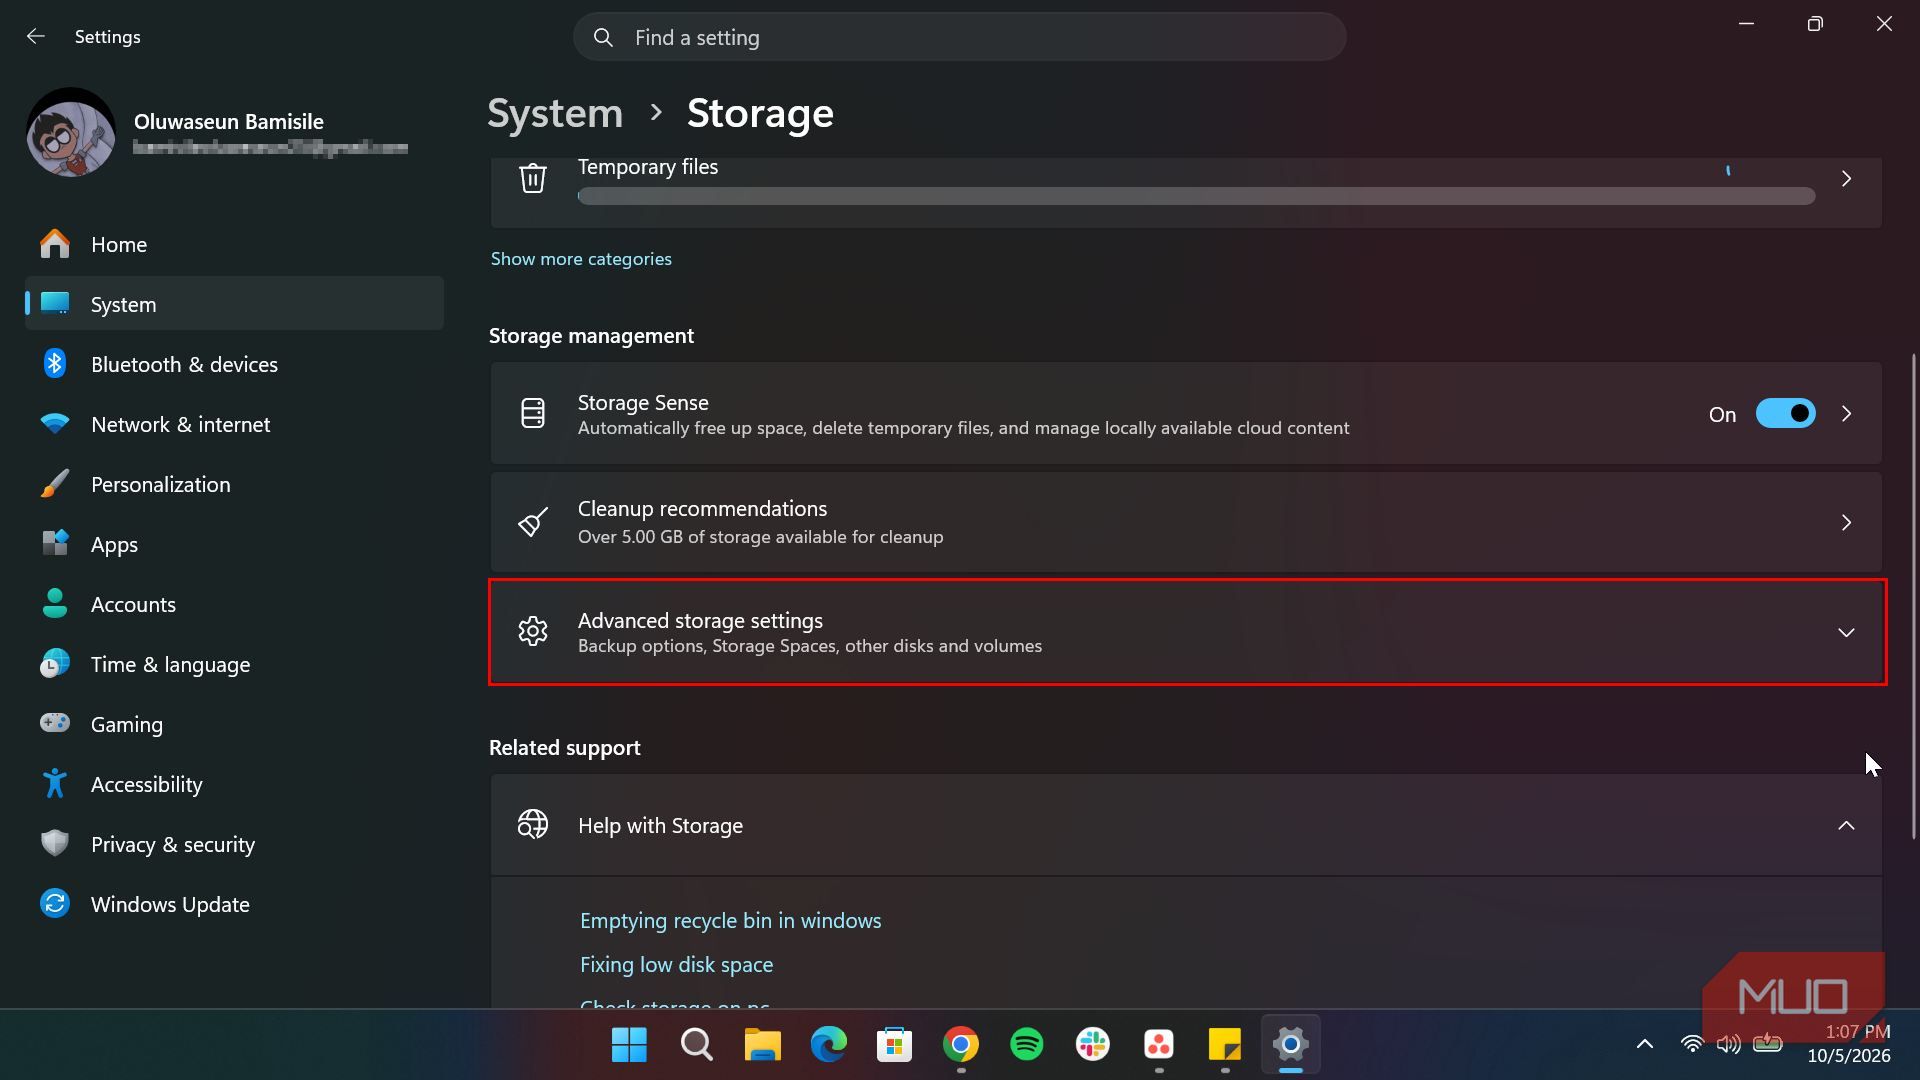Open Emptying recycle bin in windows link

click(x=730, y=921)
